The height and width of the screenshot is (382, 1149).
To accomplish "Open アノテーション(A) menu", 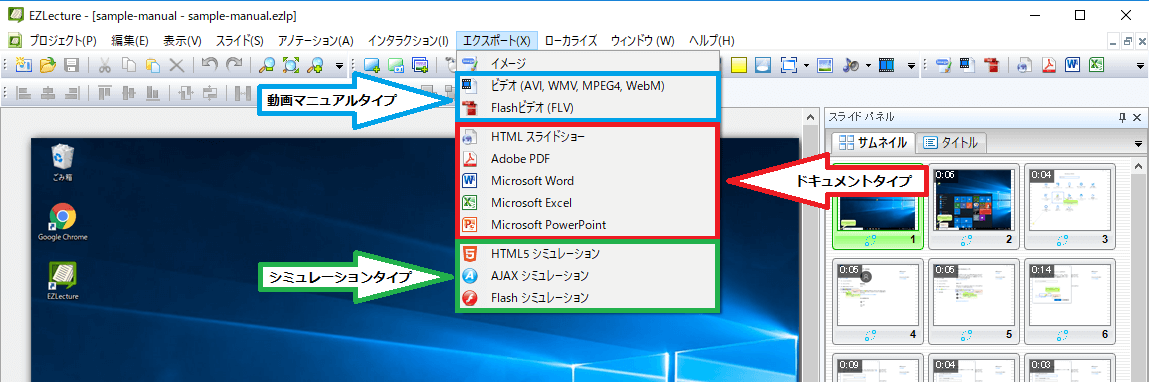I will click(316, 40).
